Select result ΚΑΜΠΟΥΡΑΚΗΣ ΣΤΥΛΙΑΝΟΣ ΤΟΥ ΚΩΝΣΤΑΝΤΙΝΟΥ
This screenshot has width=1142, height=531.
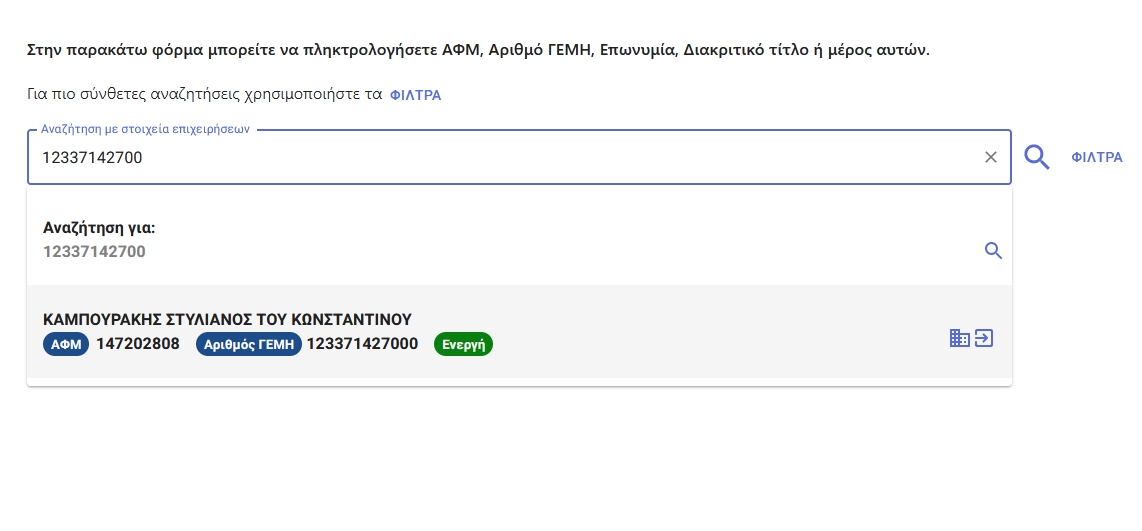click(x=519, y=331)
